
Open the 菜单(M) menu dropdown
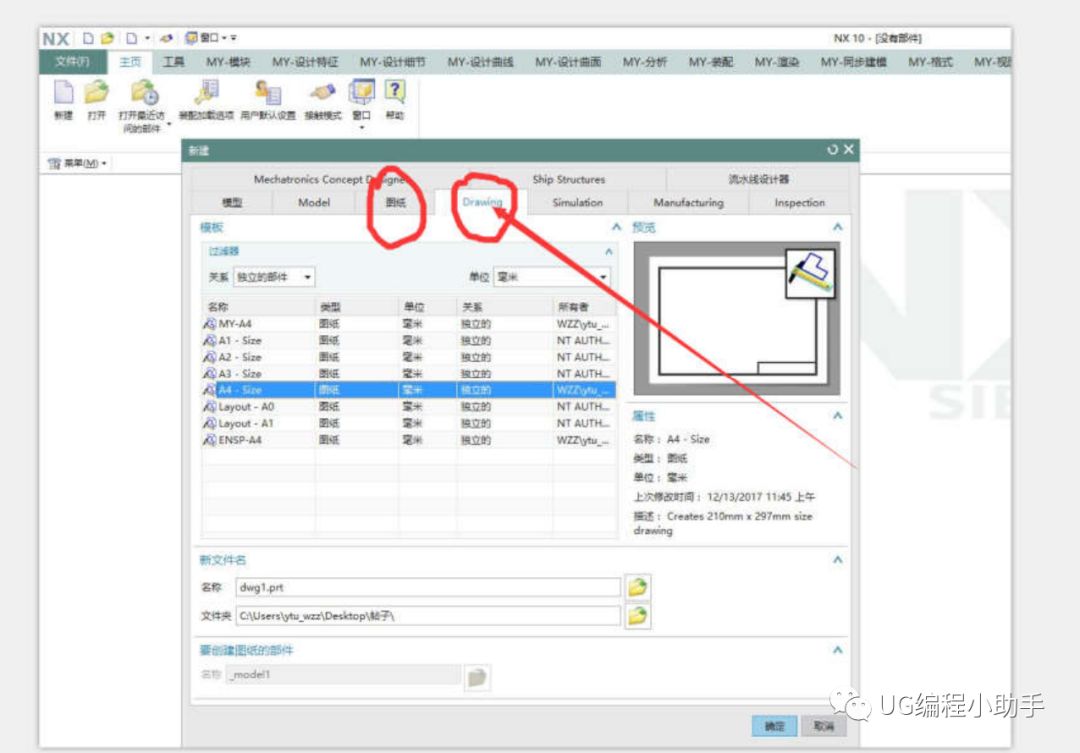pos(76,163)
